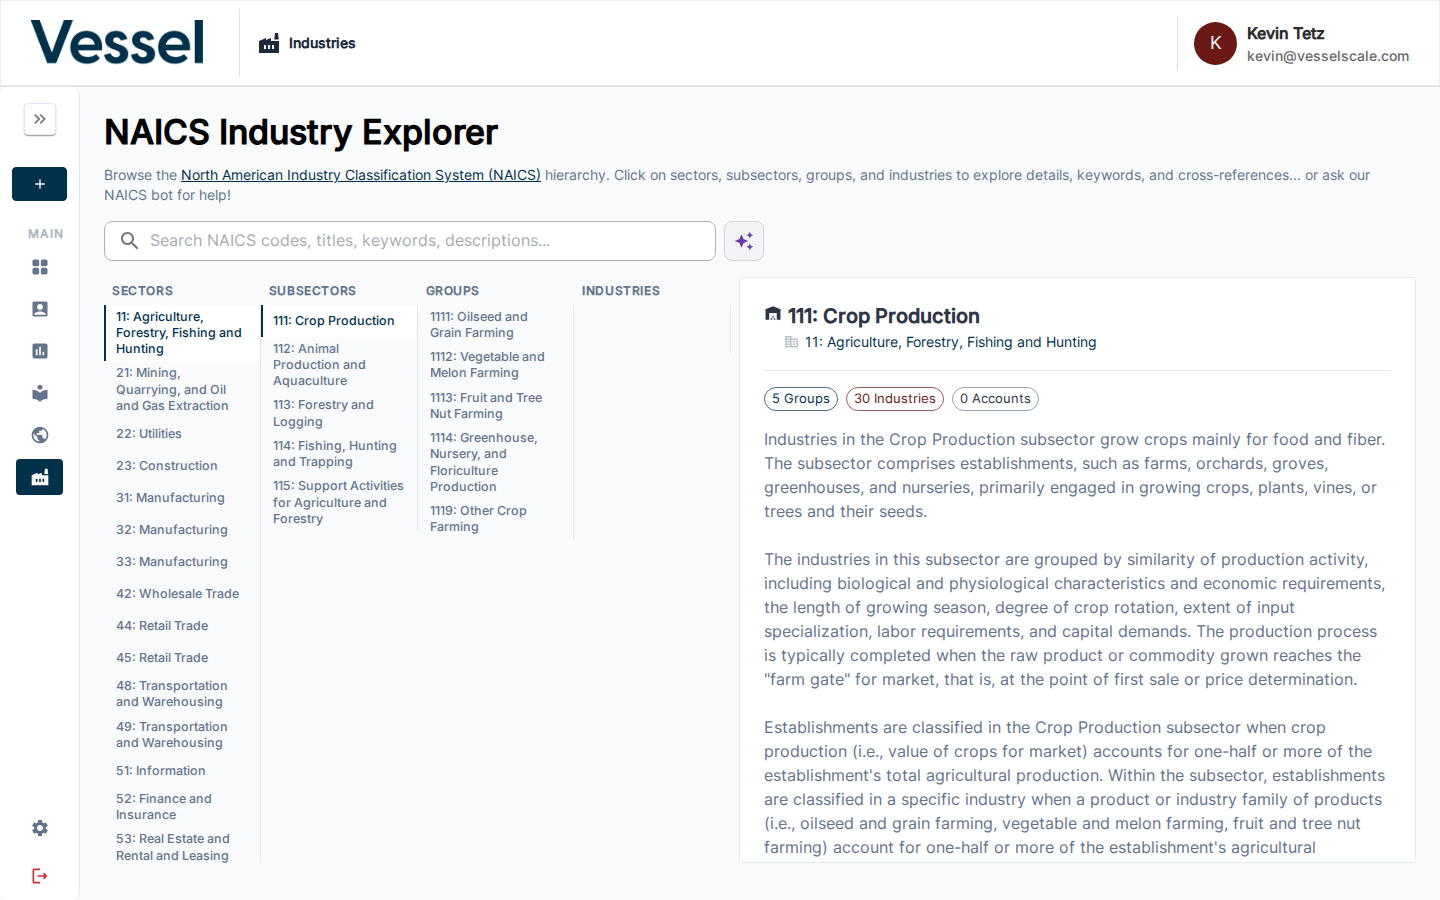Select sector 33: Manufacturing
Viewport: 1440px width, 900px height.
point(180,562)
